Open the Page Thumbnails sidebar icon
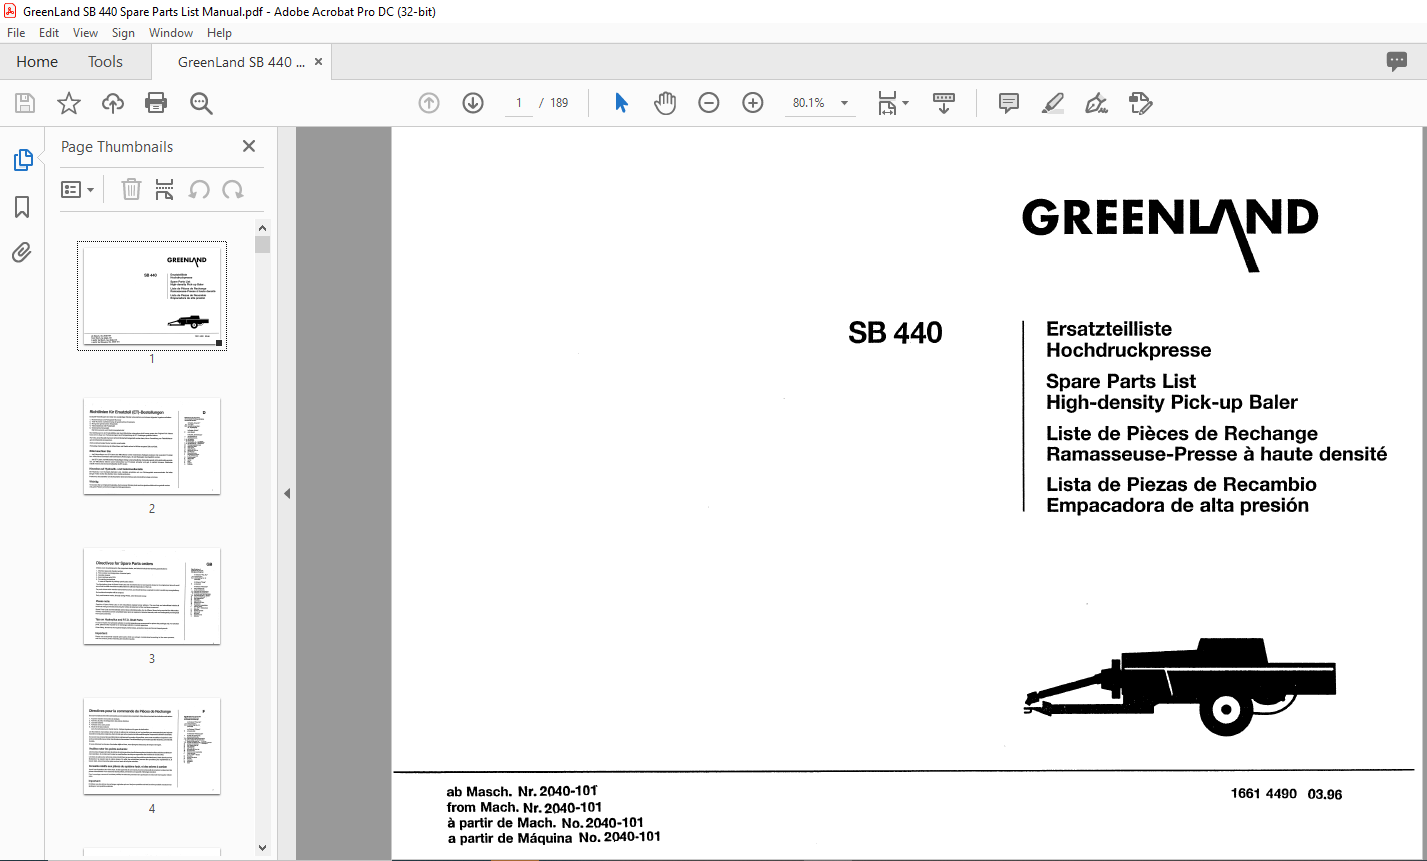1427x861 pixels. point(22,160)
